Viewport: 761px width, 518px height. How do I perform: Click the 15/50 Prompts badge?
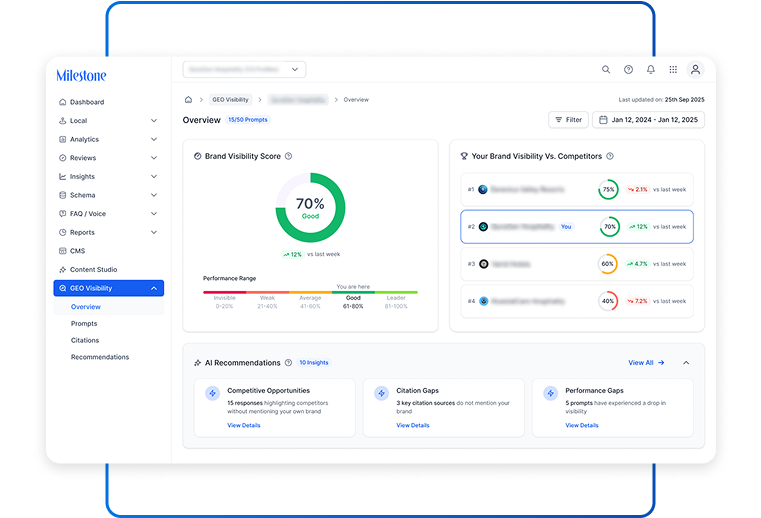point(248,120)
